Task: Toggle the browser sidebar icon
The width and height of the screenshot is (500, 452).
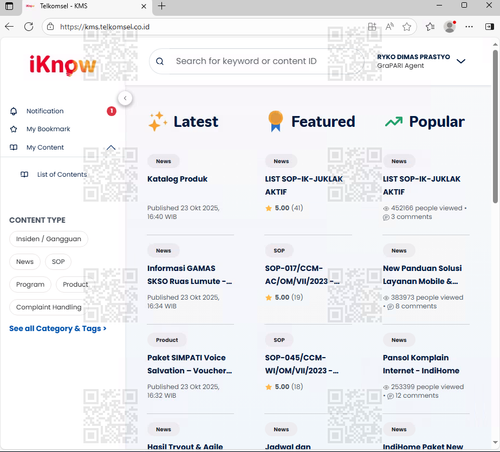Action: (x=489, y=27)
